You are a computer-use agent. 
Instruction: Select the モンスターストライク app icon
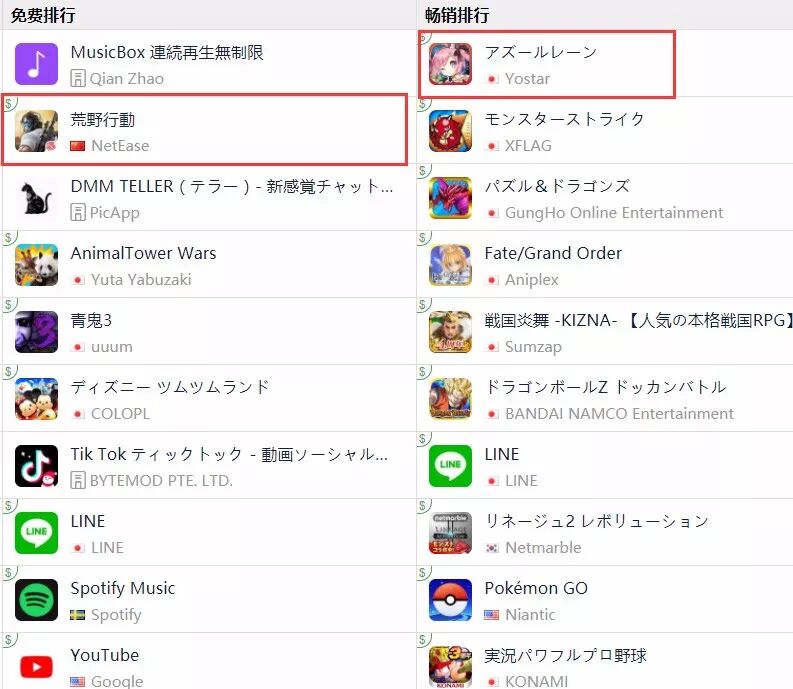(450, 131)
